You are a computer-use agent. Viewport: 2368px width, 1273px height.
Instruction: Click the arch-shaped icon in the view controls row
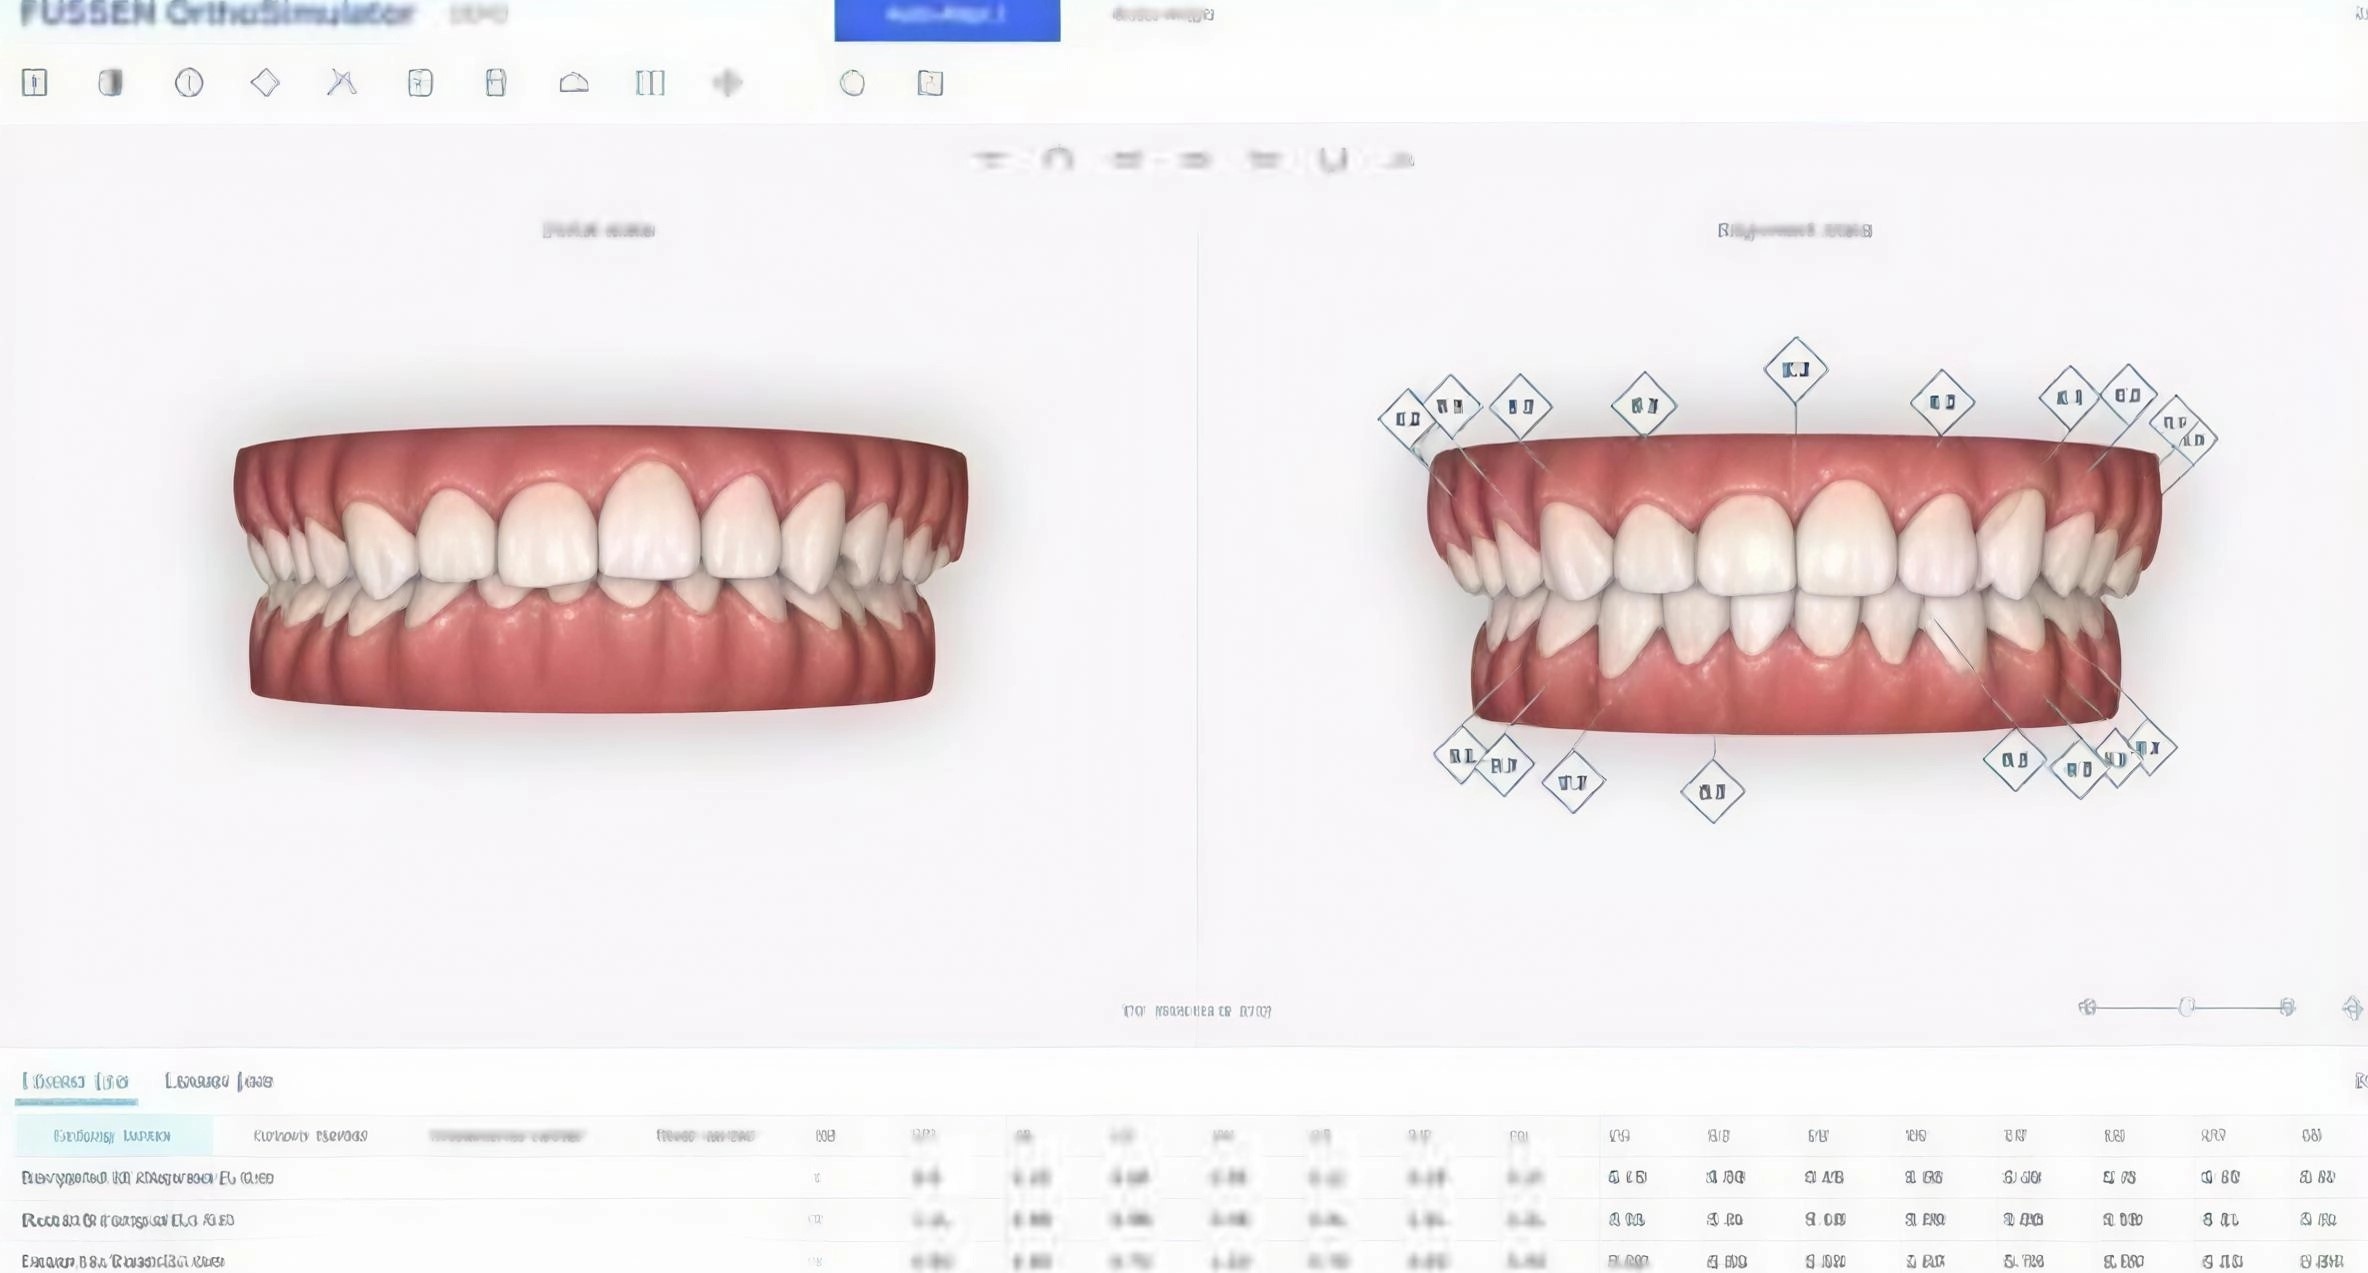[x=1057, y=159]
